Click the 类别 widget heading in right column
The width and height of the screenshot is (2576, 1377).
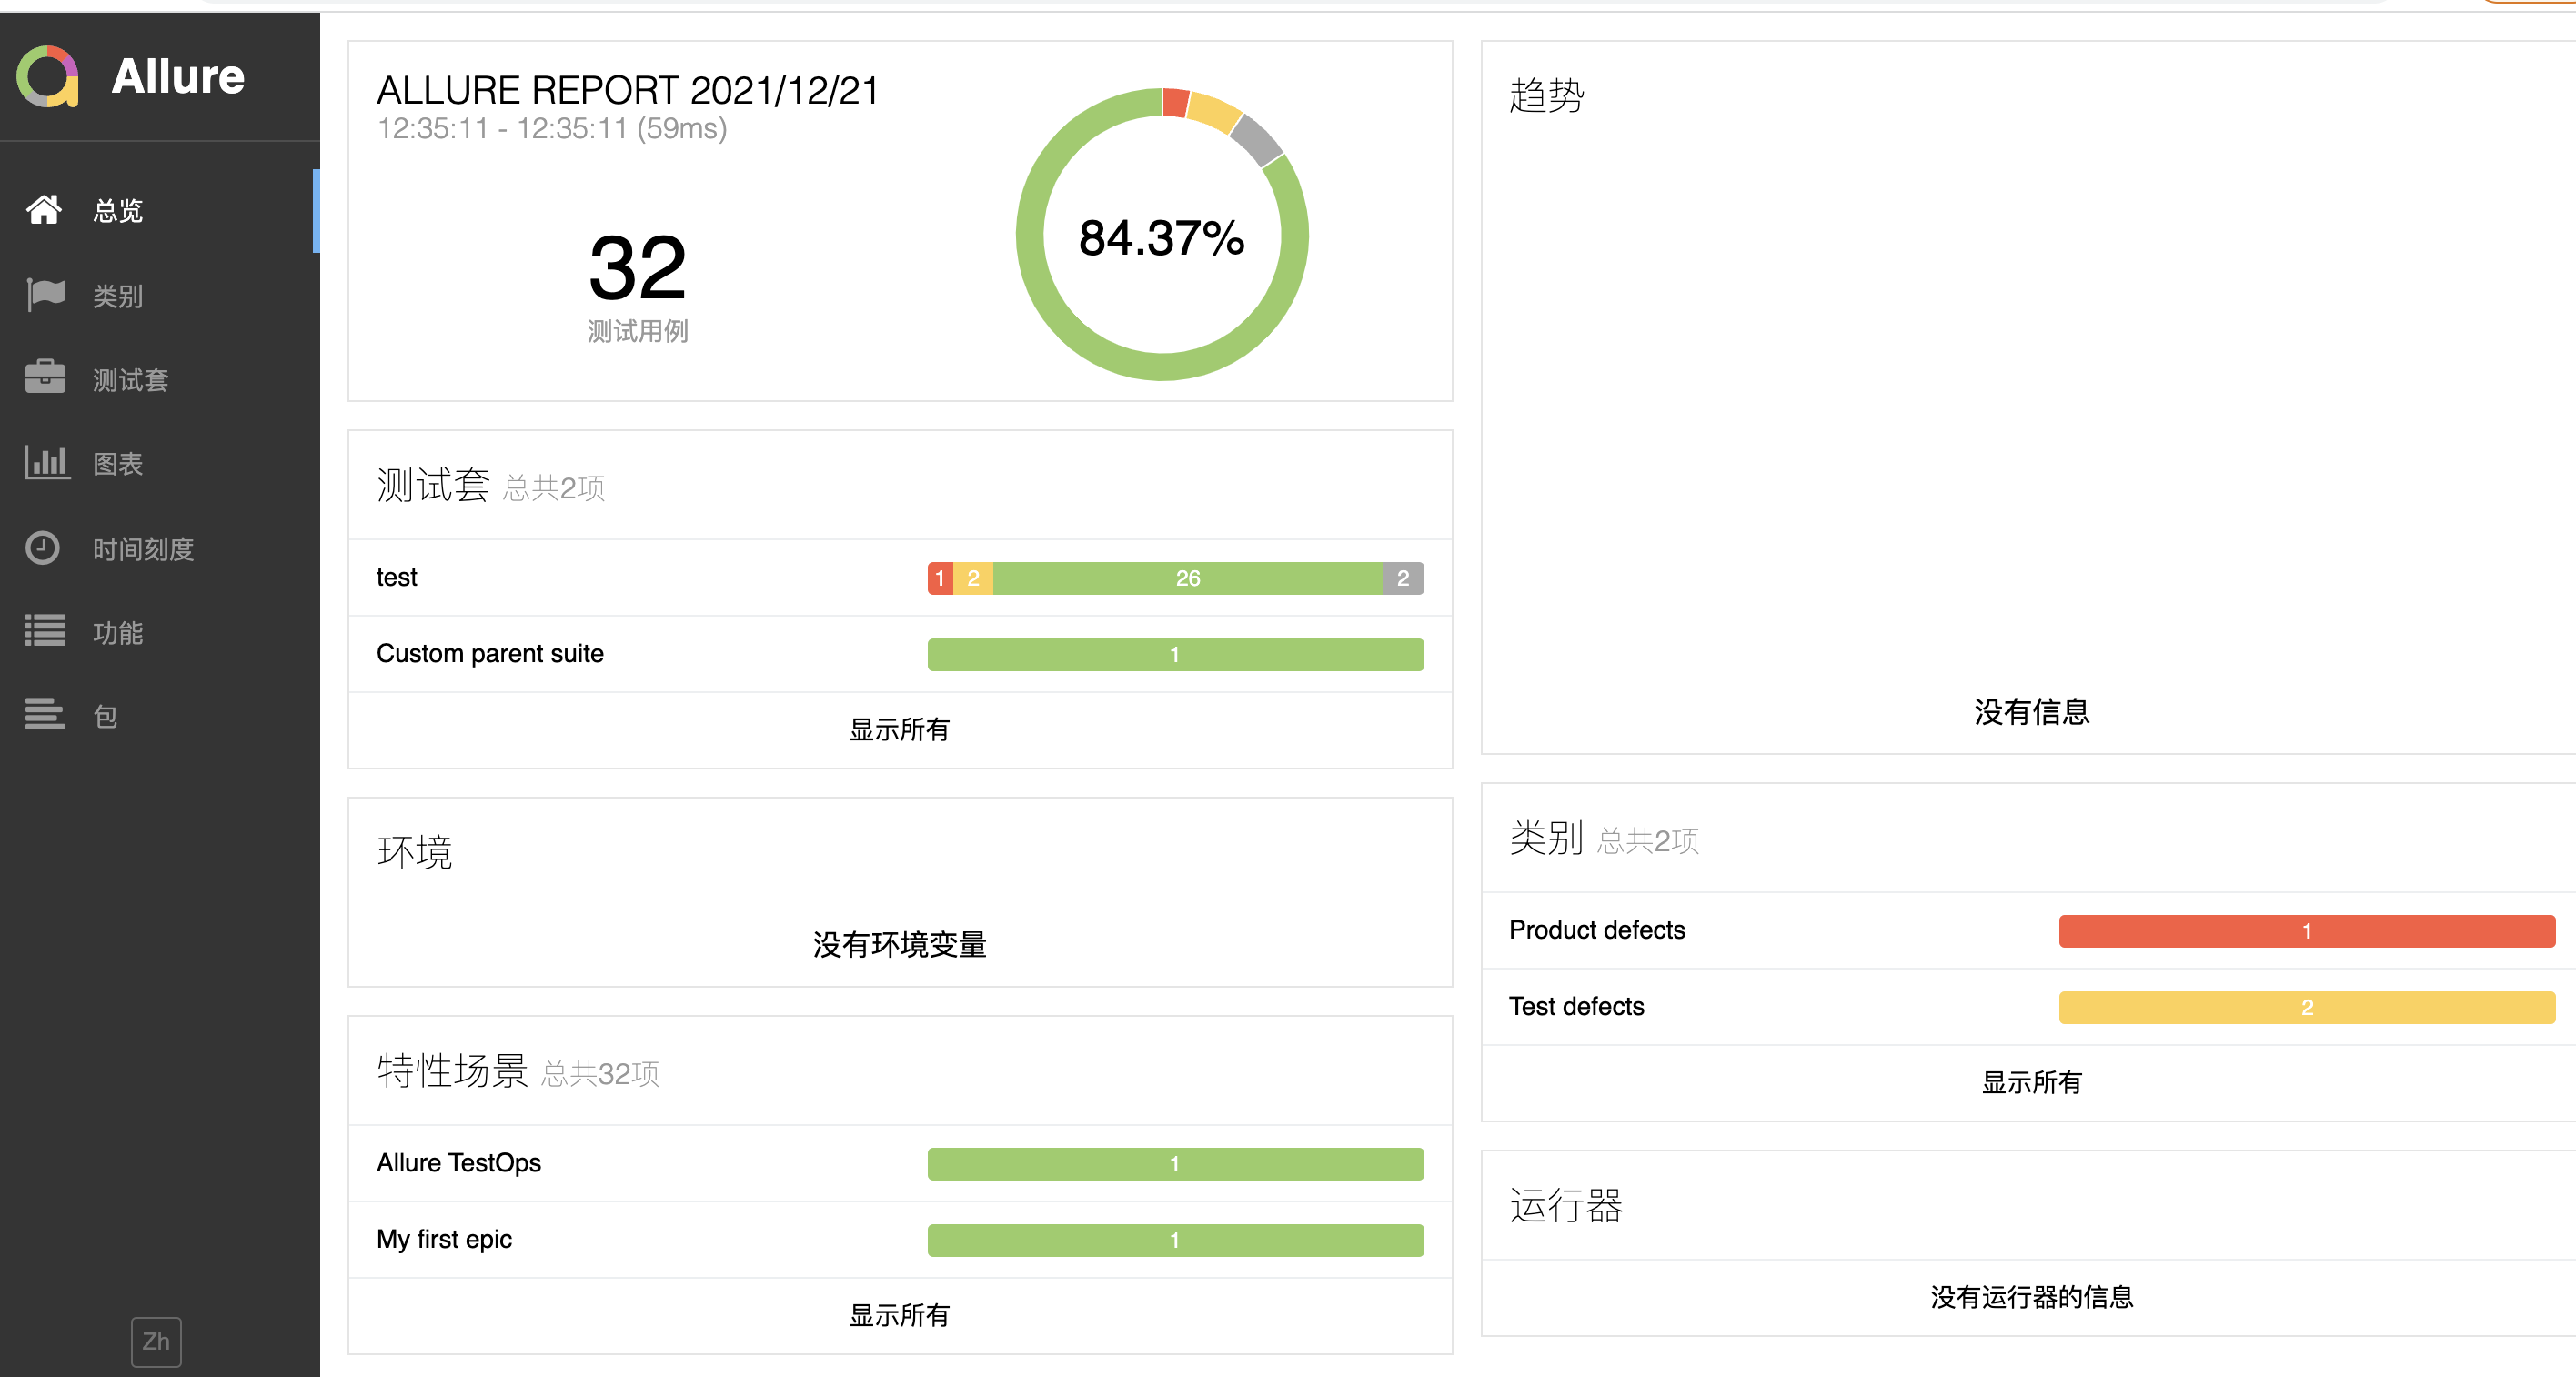1547,838
